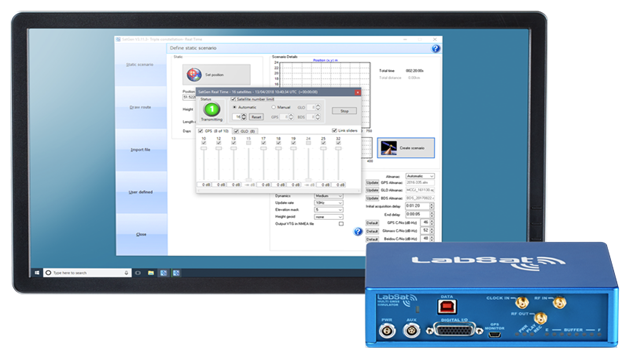Open help via the top-right question mark icon
The image size is (629, 362).
click(x=436, y=49)
